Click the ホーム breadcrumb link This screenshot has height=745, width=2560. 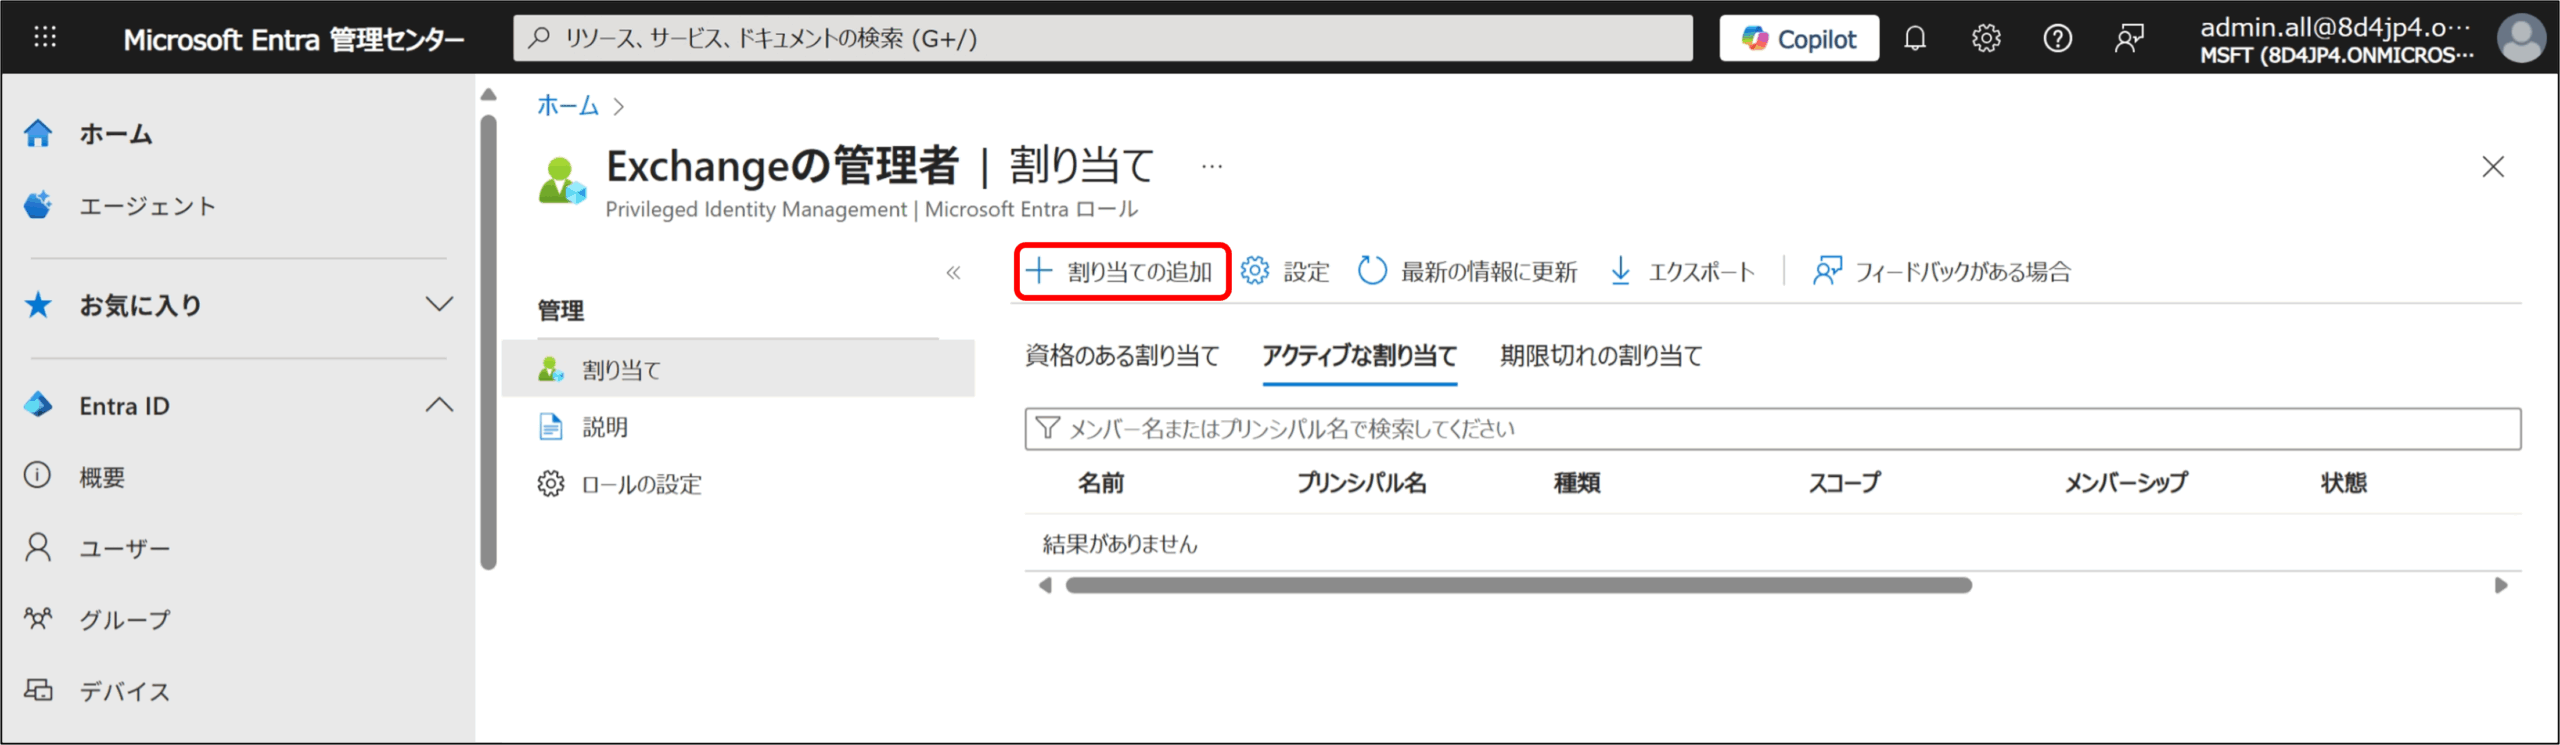coord(567,105)
